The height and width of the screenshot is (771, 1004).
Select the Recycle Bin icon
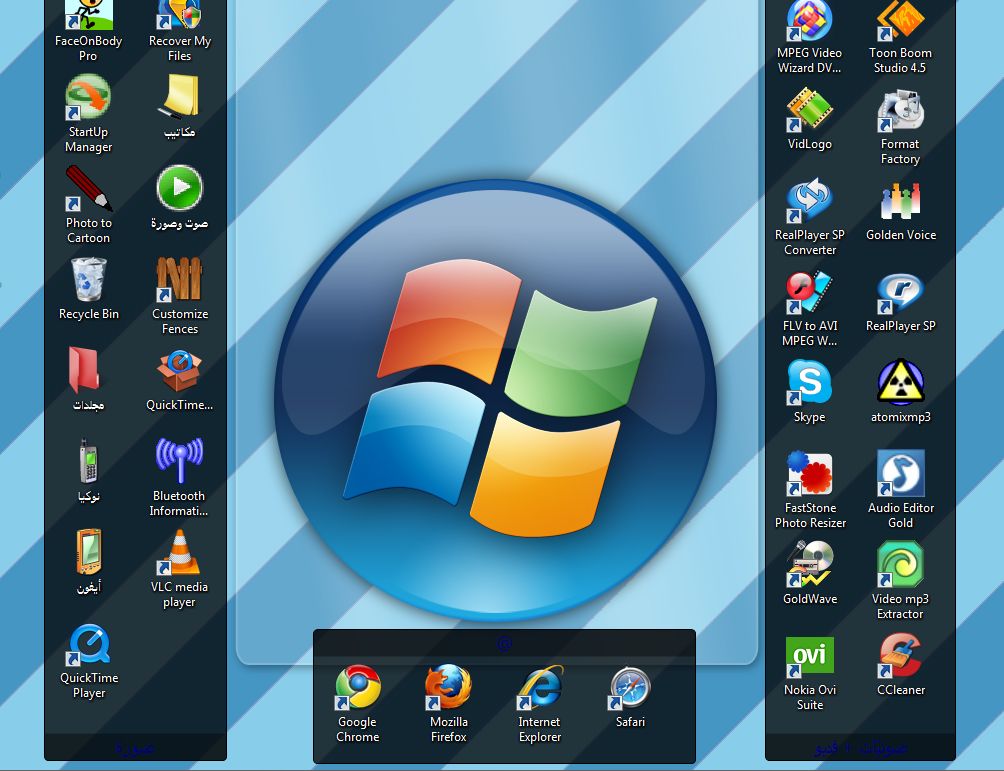click(x=88, y=279)
